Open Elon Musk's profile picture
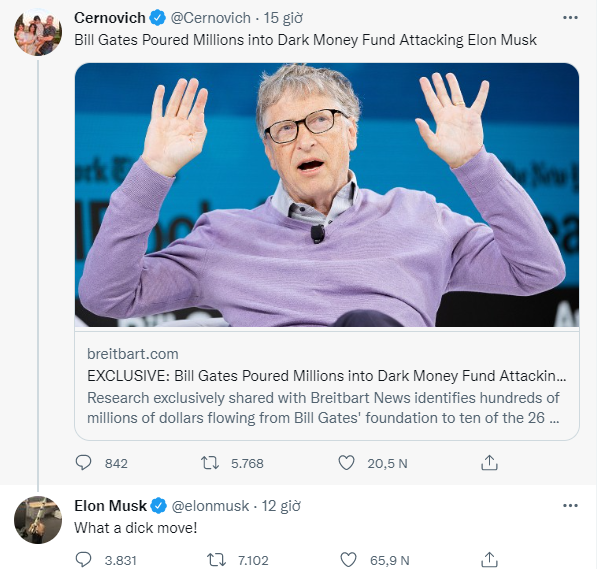 tap(38, 520)
